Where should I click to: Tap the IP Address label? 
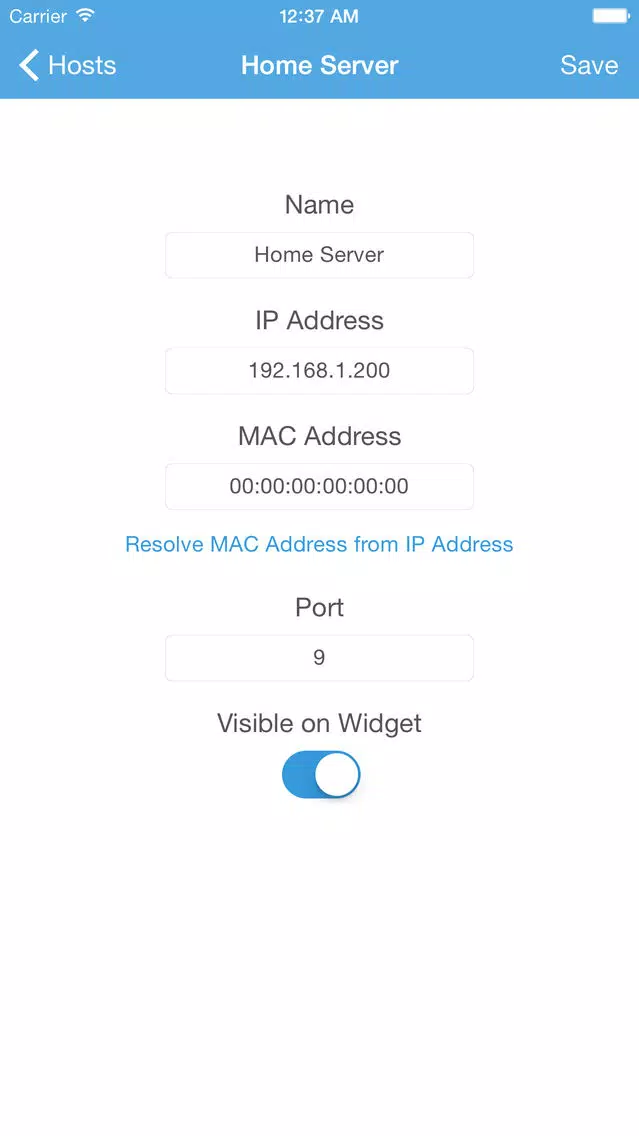pyautogui.click(x=320, y=320)
